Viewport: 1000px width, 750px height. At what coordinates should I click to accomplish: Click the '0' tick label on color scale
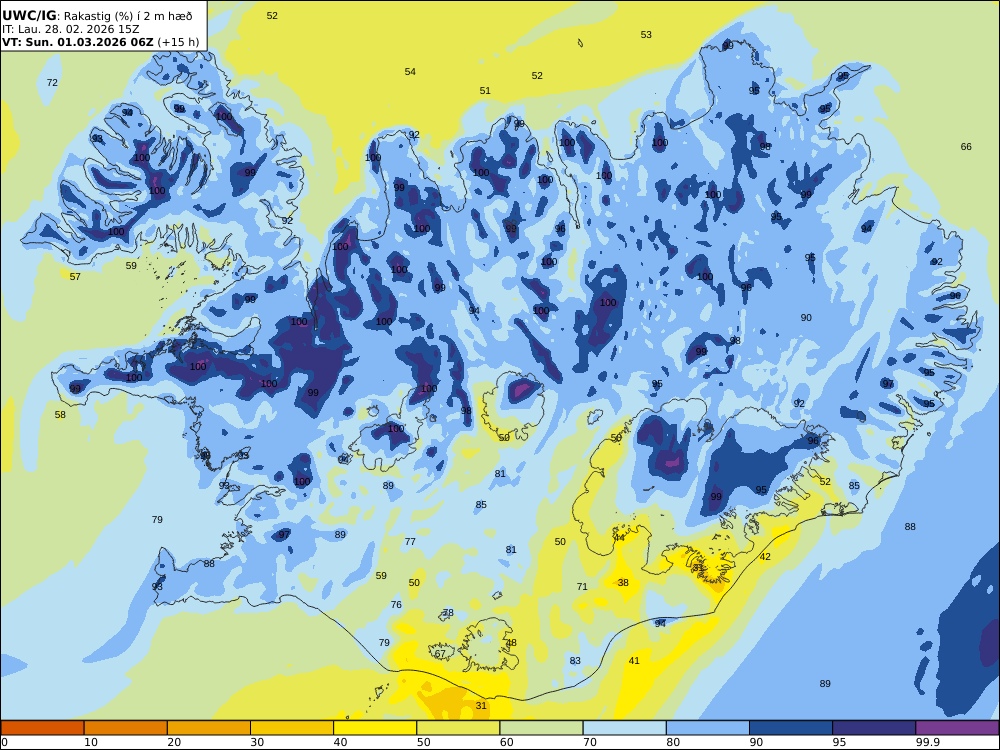click(x=4, y=742)
